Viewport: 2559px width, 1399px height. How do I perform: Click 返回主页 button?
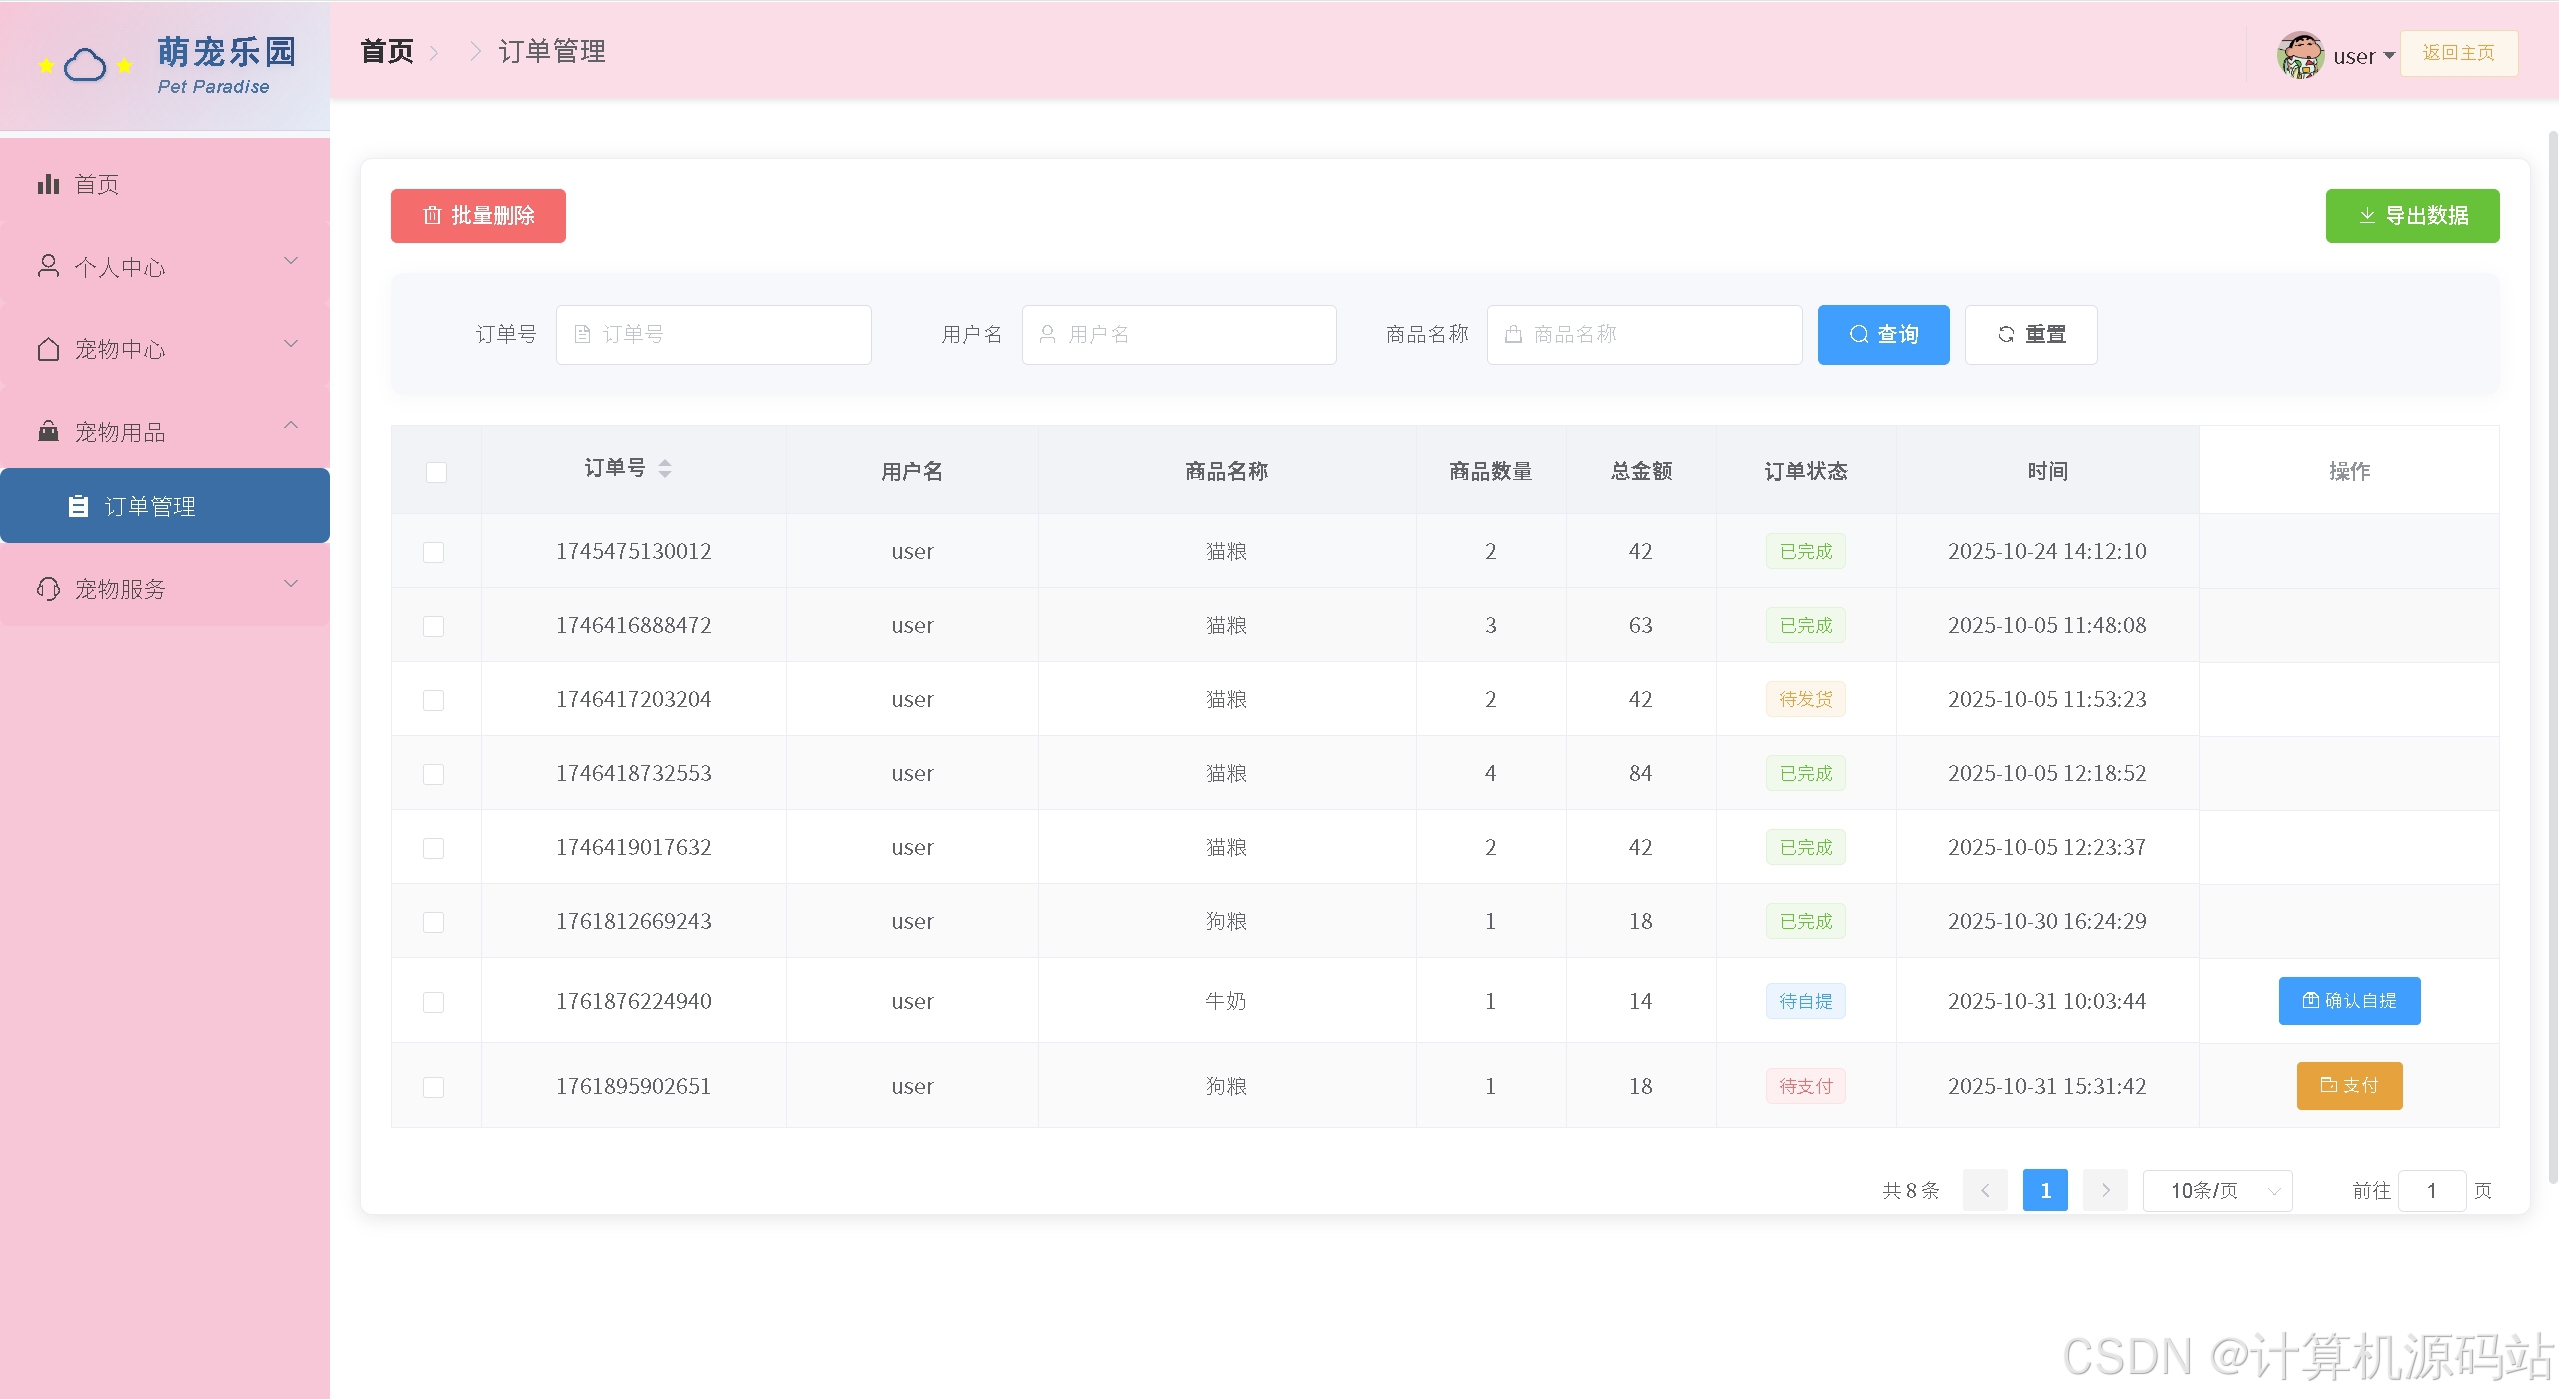coord(2458,53)
